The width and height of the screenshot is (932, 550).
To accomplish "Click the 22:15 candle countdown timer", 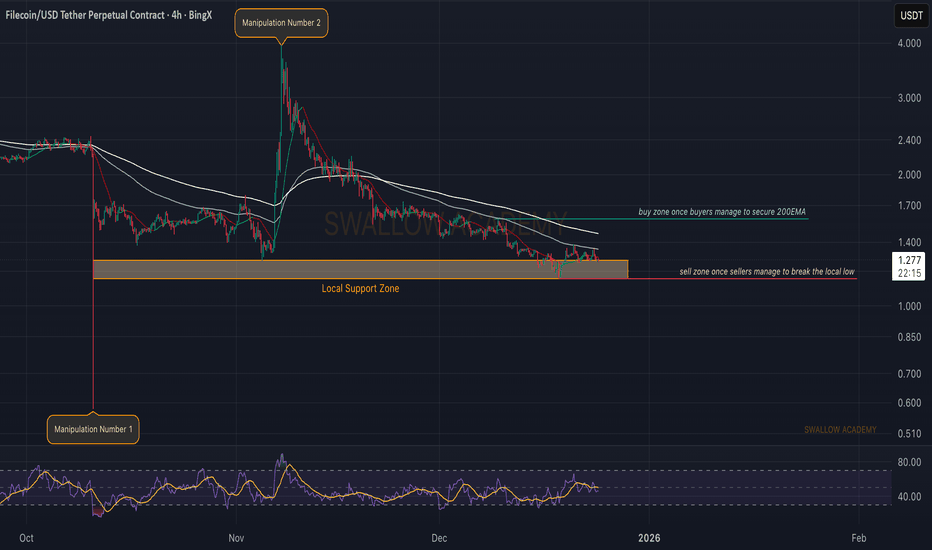I will point(910,273).
